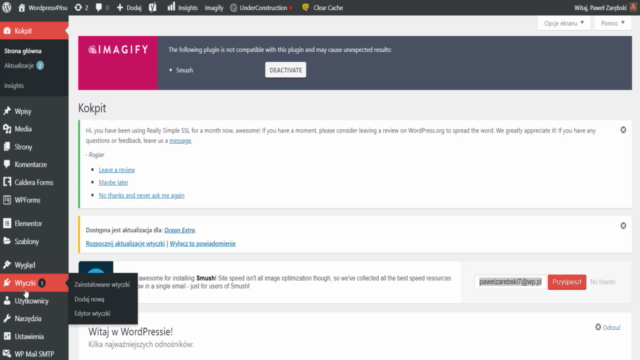Open Media library icon in sidebar

(7, 129)
